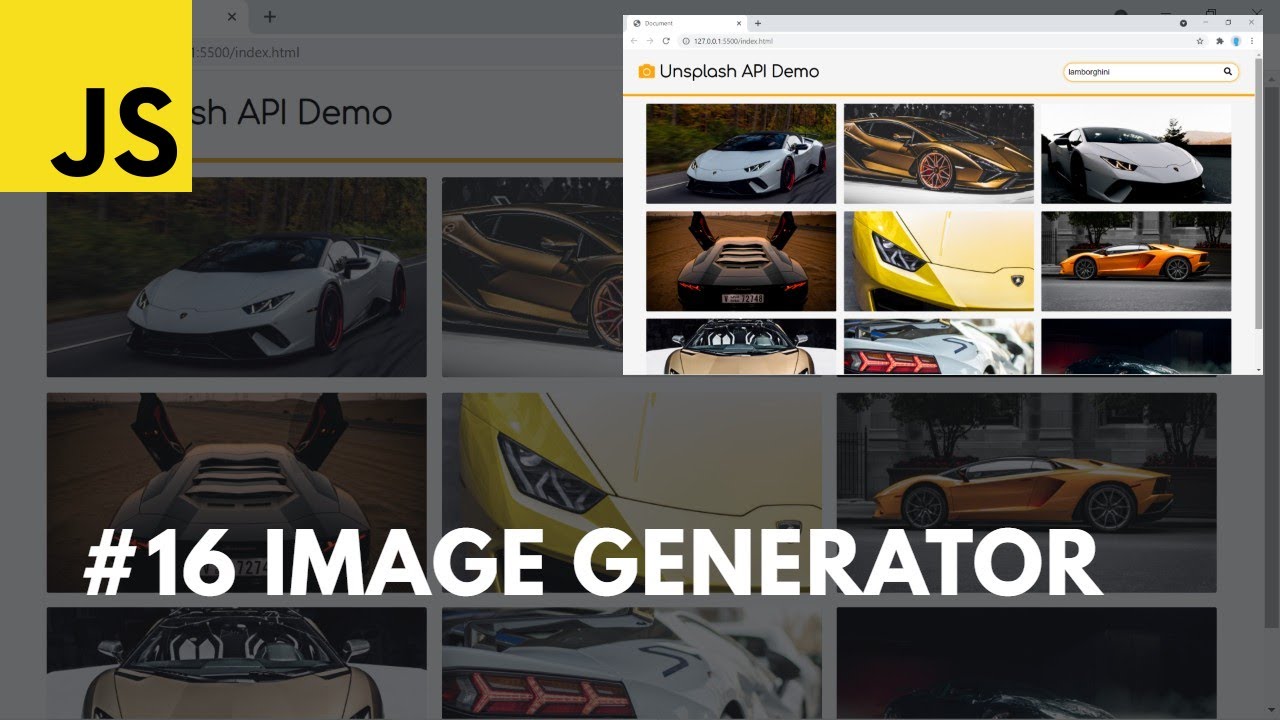Image resolution: width=1280 pixels, height=720 pixels.
Task: Click the page vertical scrollbar
Action: point(1258,200)
